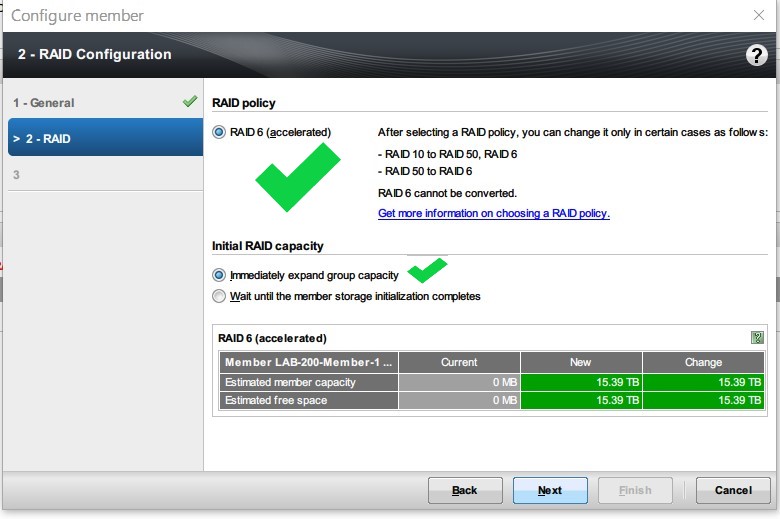Select step 2 - RAID in sidebar

[105, 138]
